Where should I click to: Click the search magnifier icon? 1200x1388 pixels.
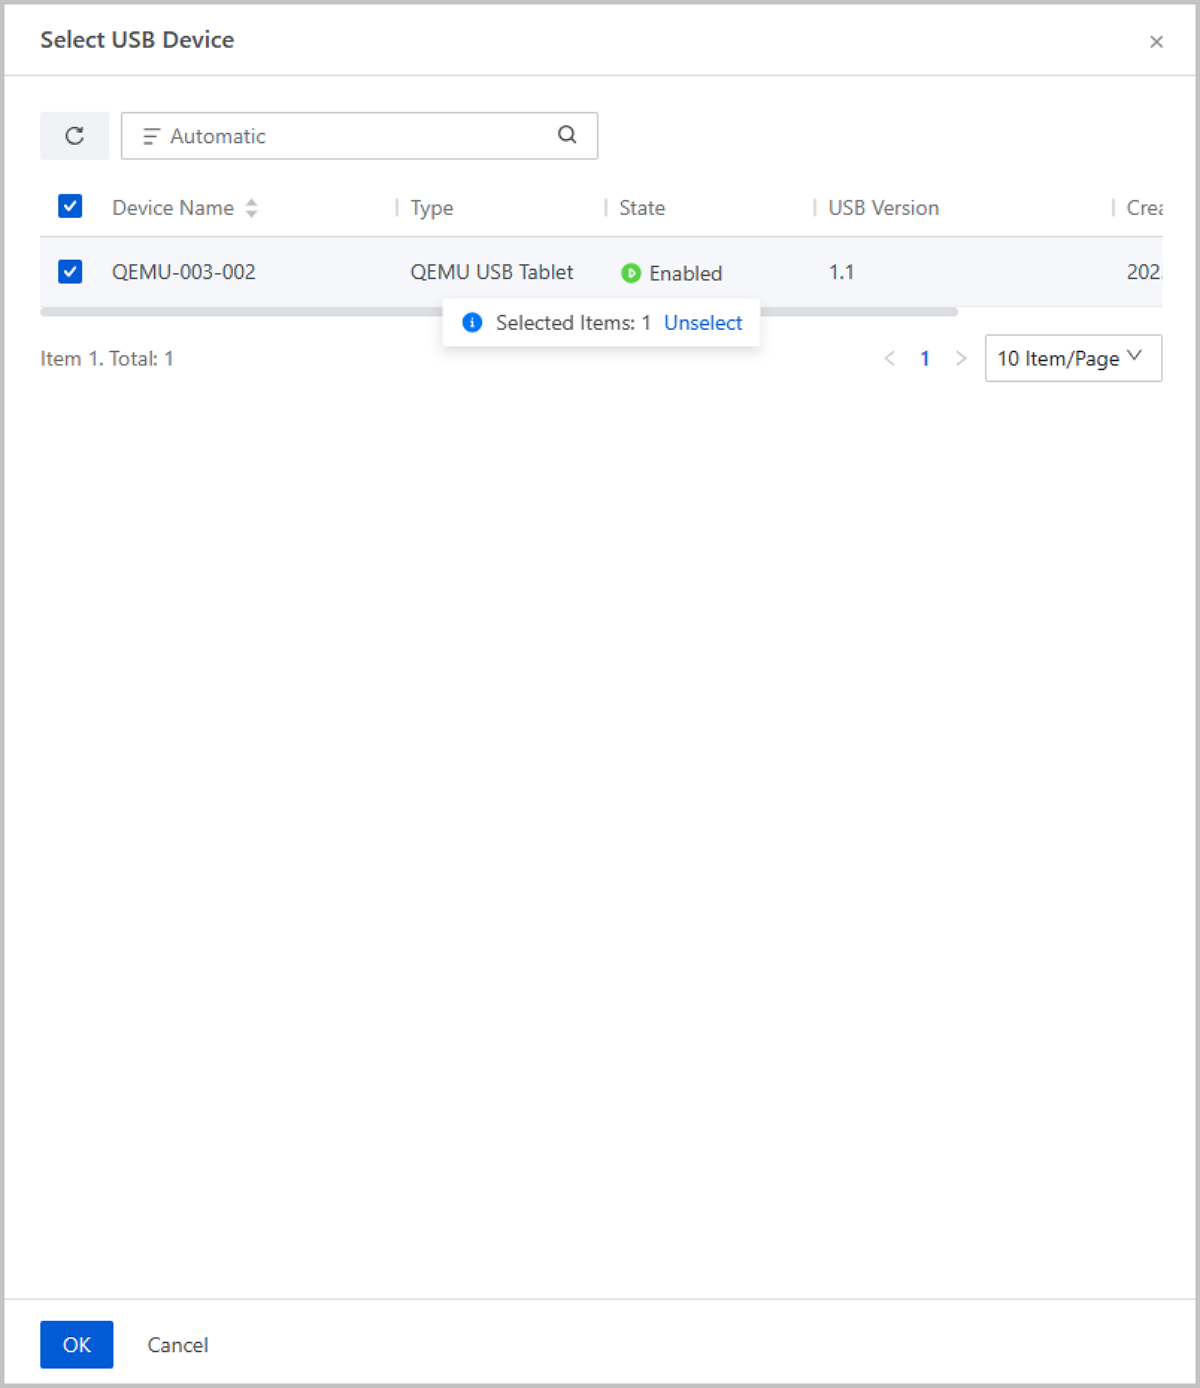point(567,135)
